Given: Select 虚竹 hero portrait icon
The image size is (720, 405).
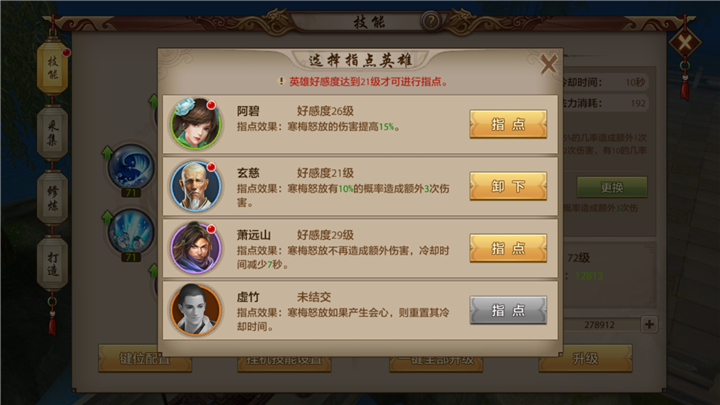Looking at the screenshot, I should tap(196, 309).
